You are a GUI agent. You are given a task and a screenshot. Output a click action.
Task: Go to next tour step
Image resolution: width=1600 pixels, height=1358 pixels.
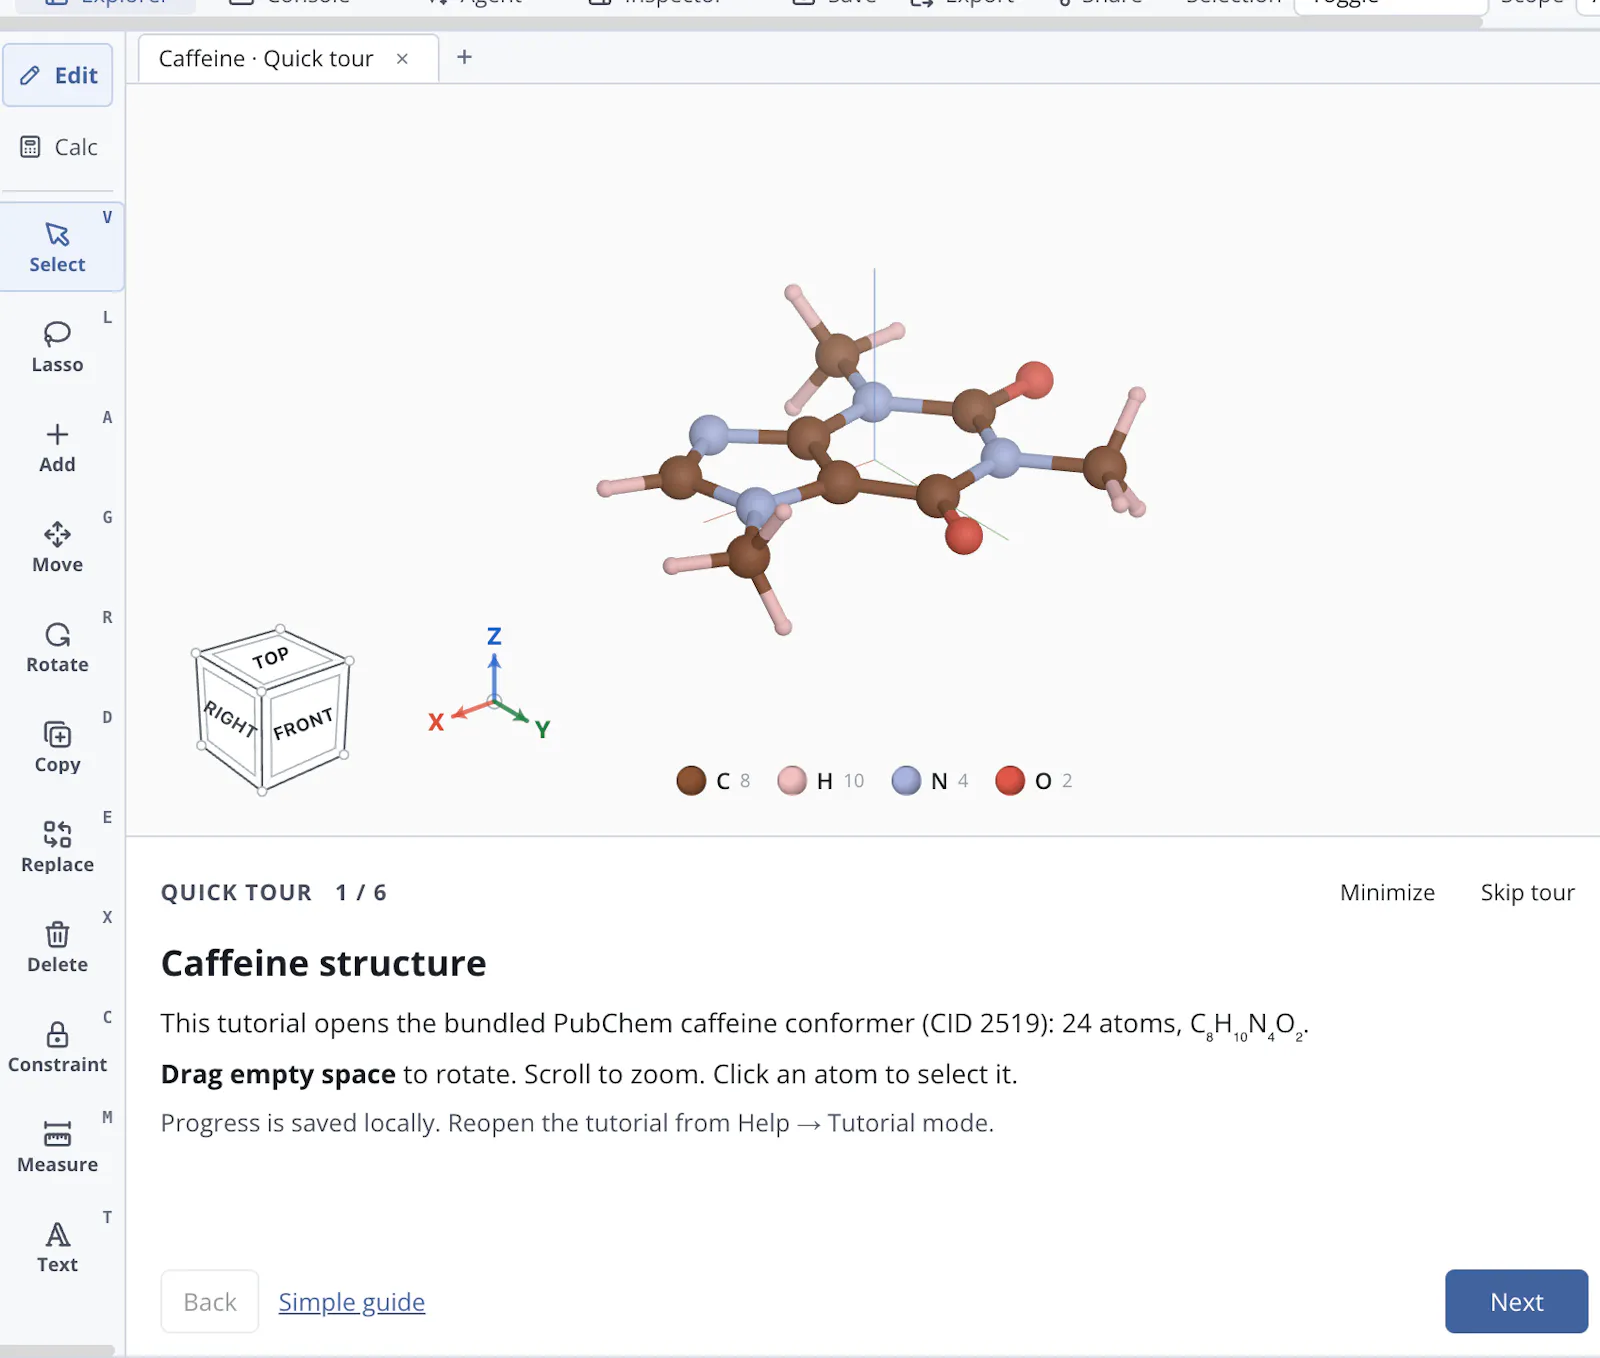click(1516, 1301)
